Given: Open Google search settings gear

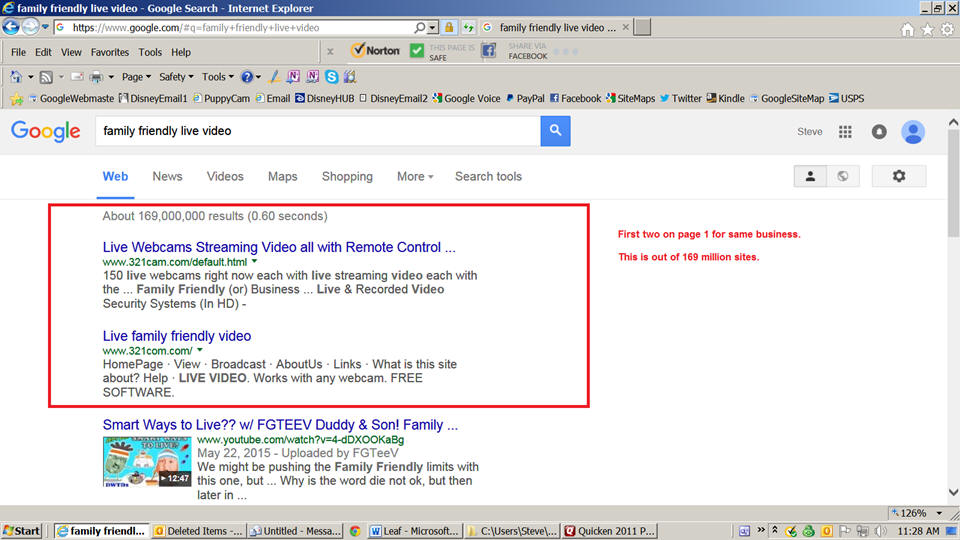Looking at the screenshot, I should 898,176.
